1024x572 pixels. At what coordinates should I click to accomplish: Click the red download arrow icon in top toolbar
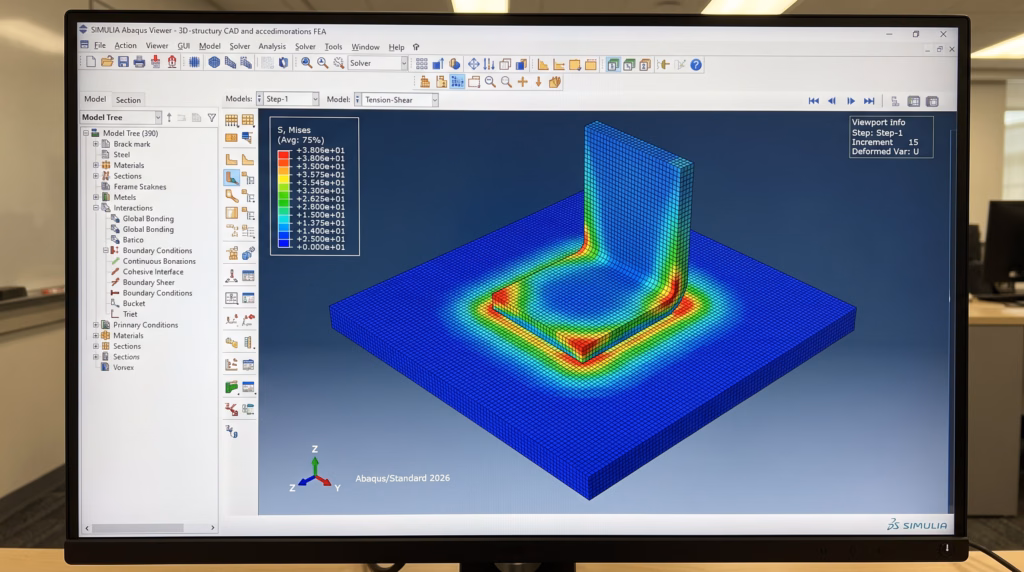click(155, 63)
